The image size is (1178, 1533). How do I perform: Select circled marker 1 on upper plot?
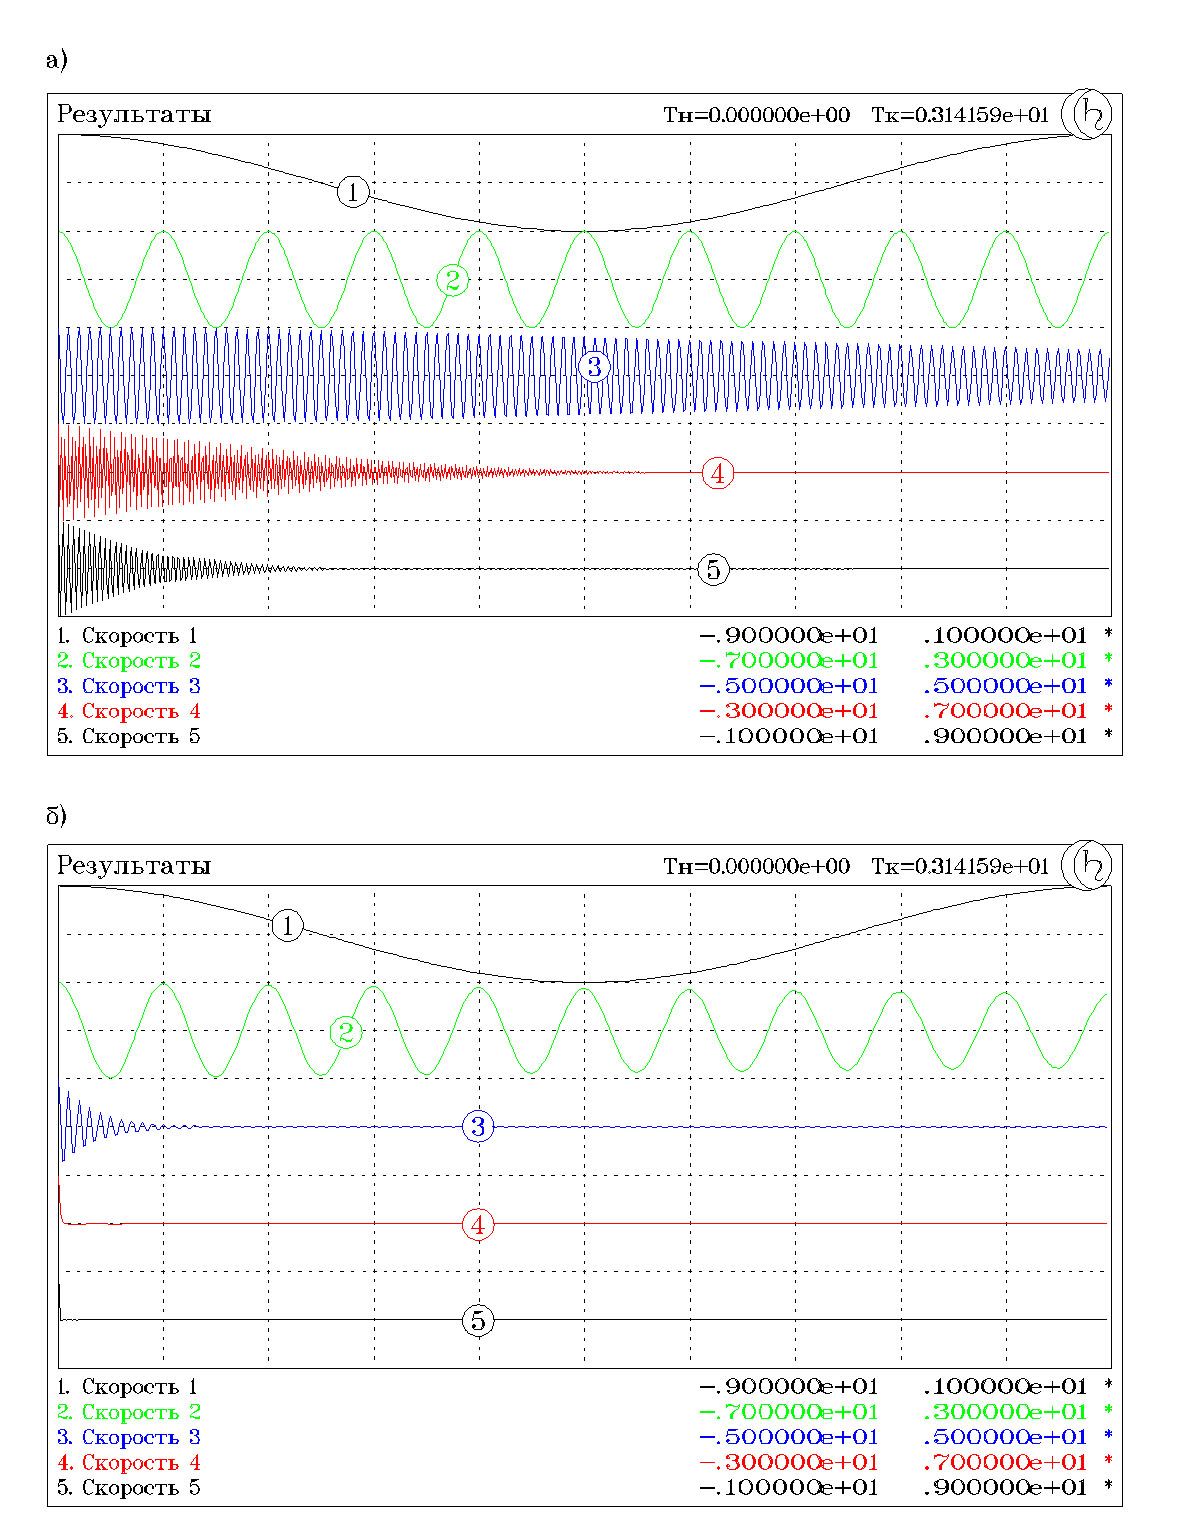click(352, 191)
